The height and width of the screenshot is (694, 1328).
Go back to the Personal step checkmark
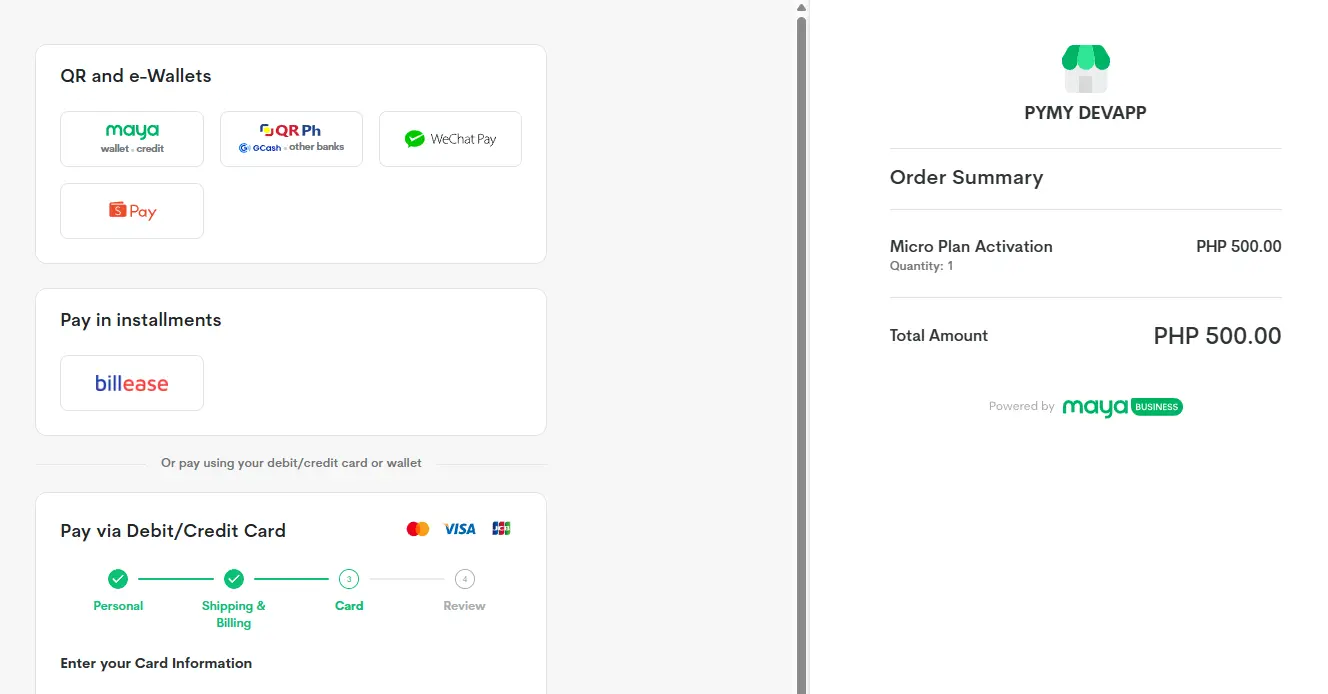118,579
